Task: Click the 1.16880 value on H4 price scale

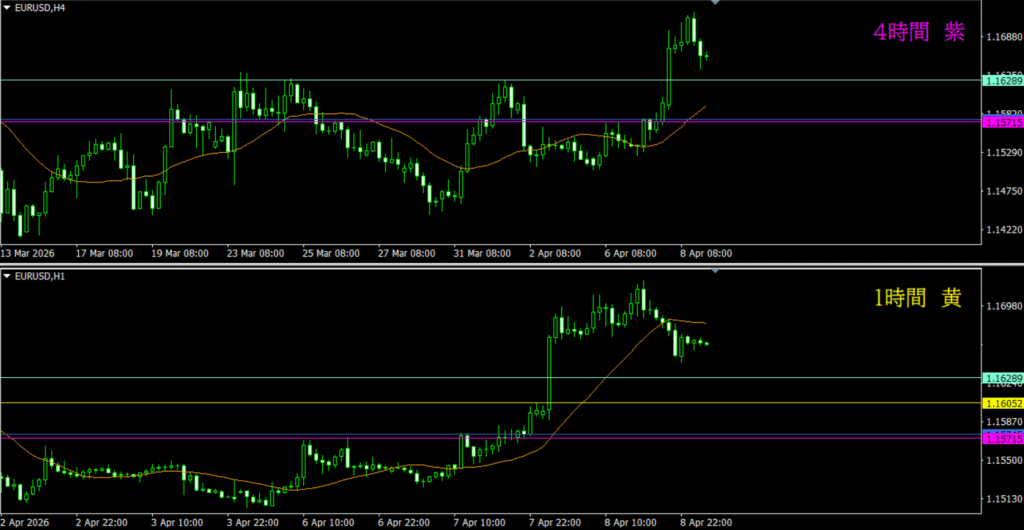Action: [1002, 38]
